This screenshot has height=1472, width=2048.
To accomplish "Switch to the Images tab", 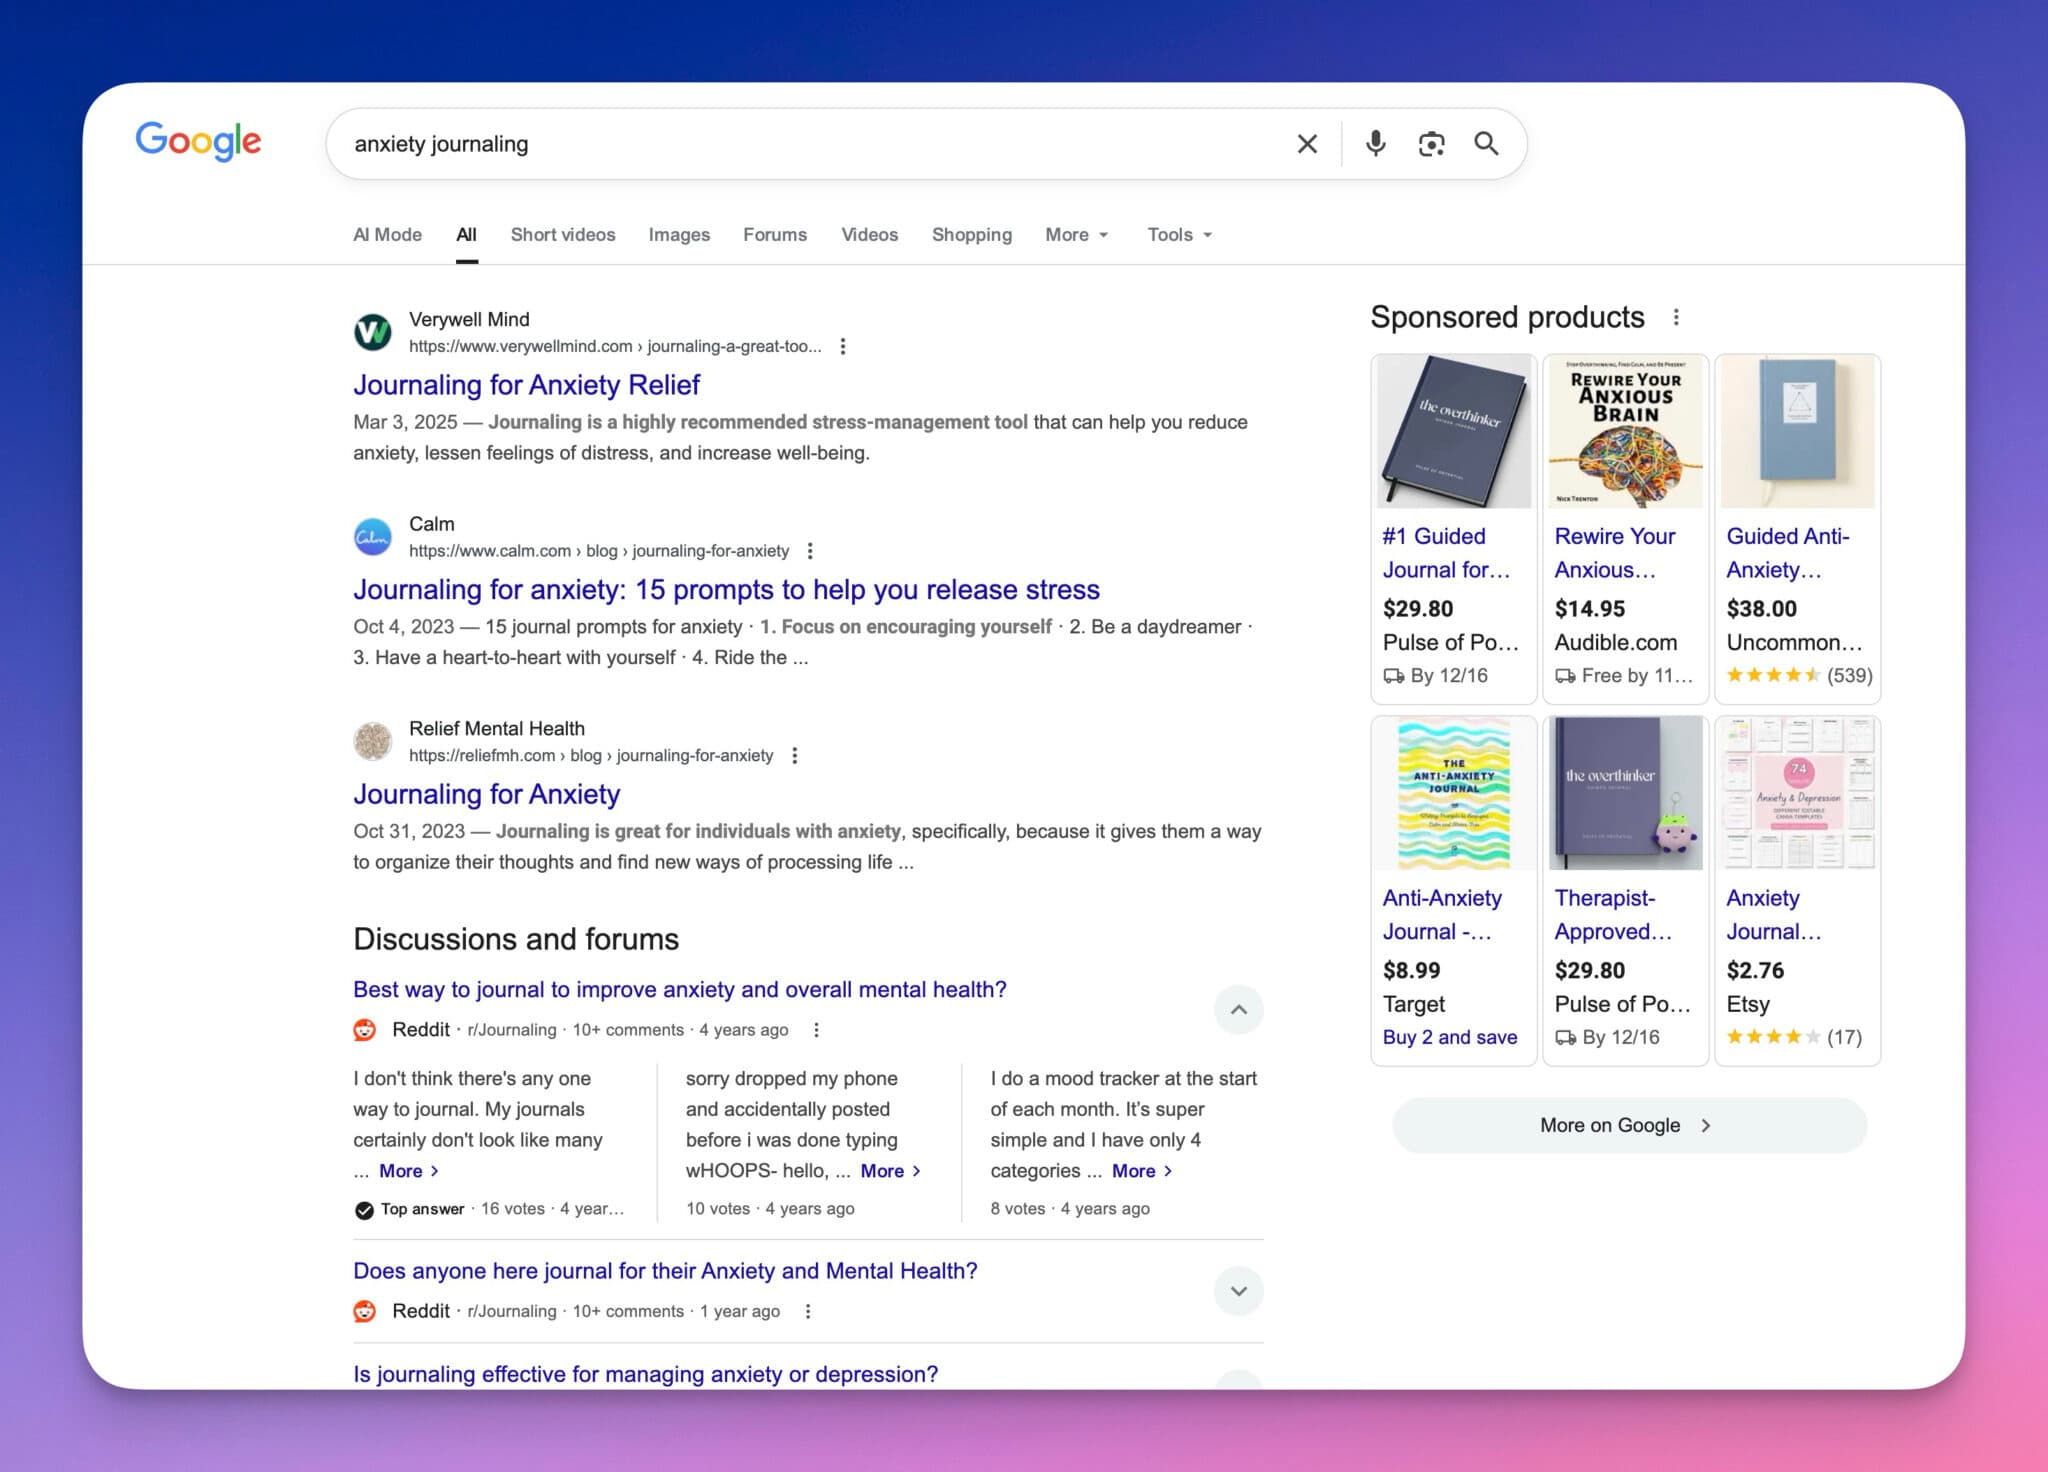I will coord(679,234).
